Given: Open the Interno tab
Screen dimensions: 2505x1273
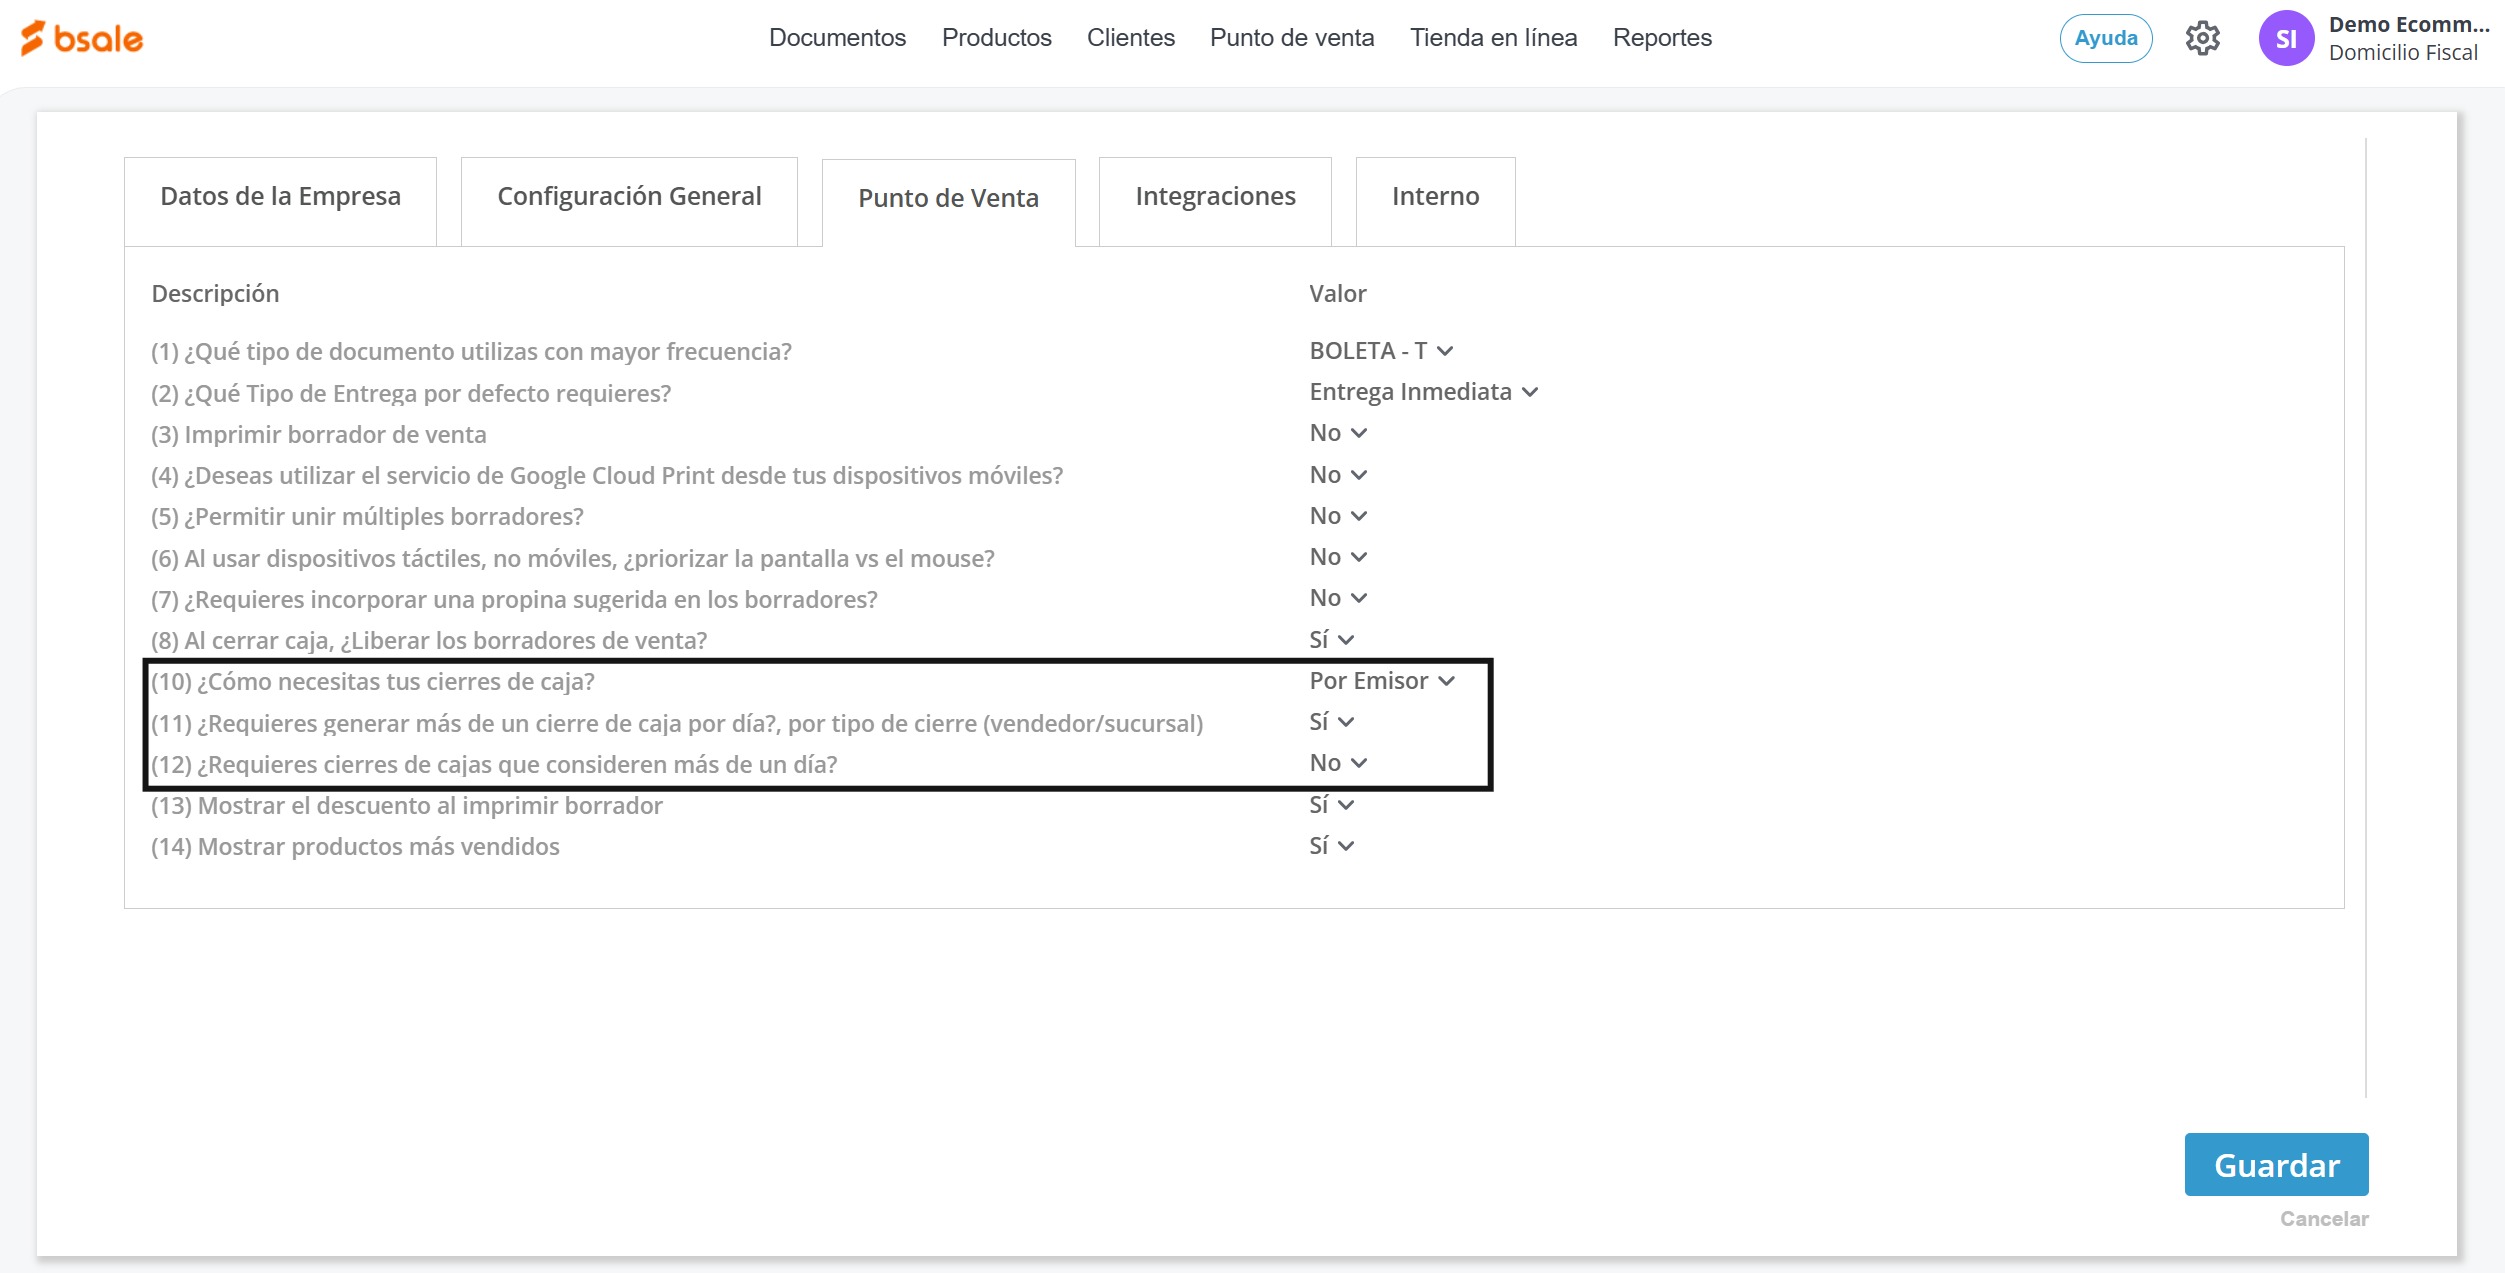Looking at the screenshot, I should (x=1434, y=197).
